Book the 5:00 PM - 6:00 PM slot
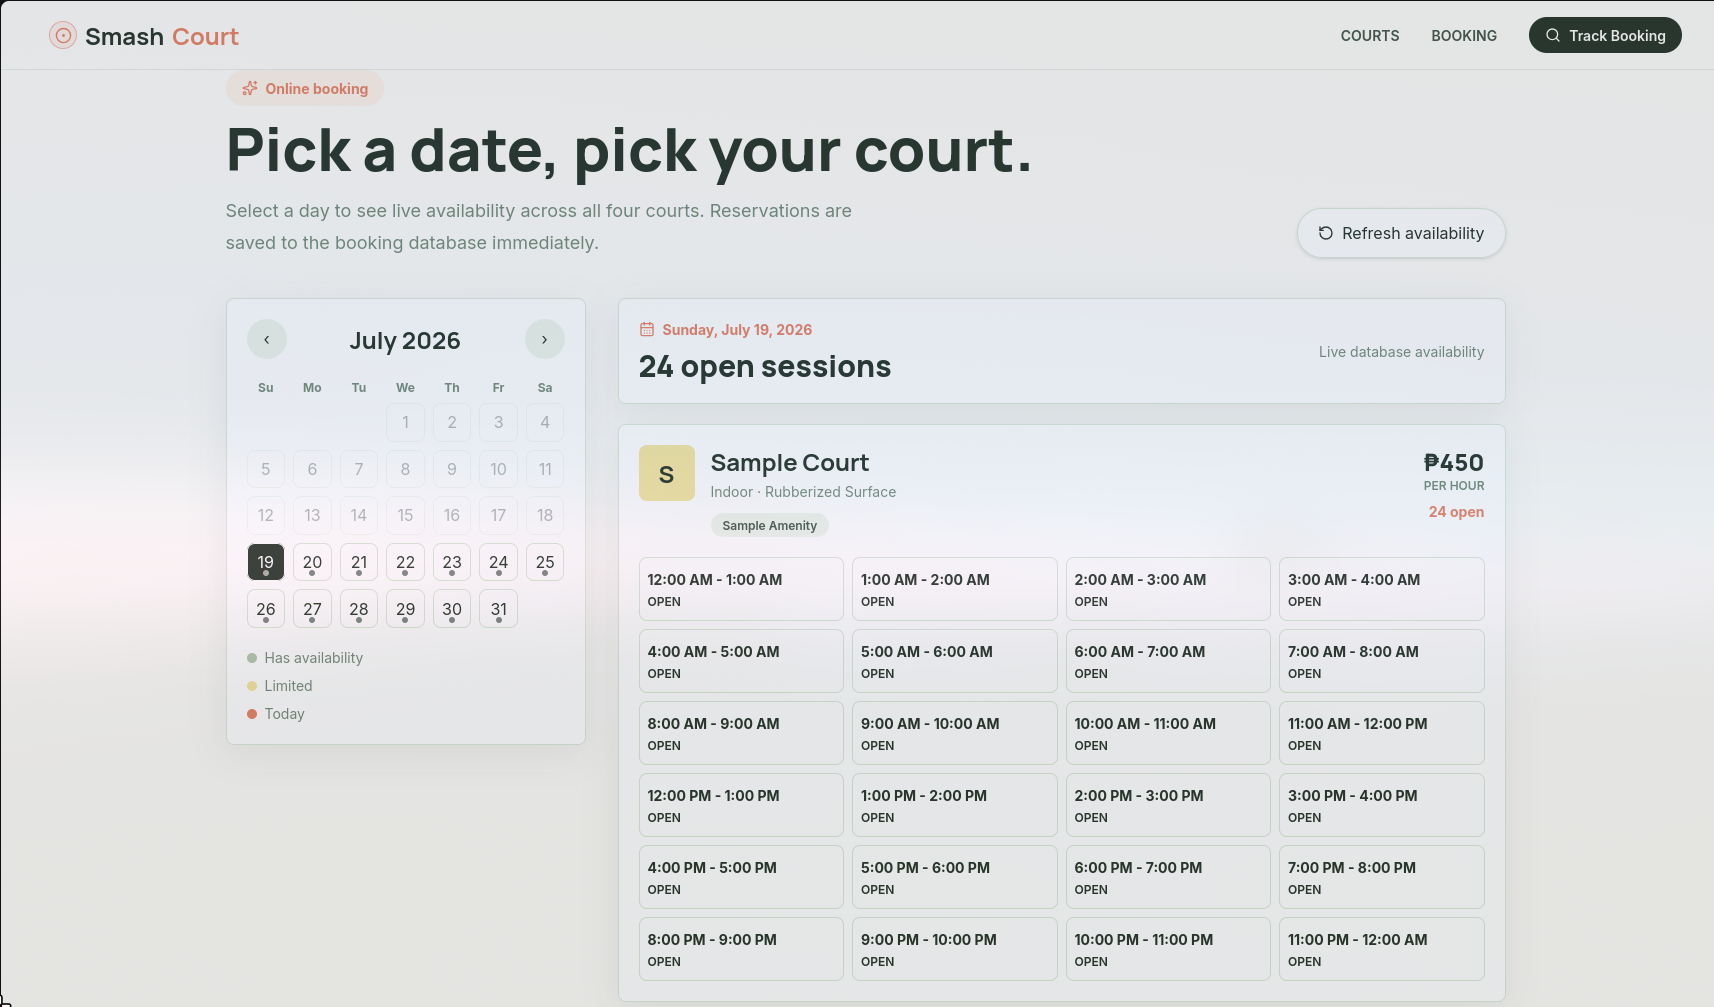Screen dimensions: 1714x1007 coord(955,877)
